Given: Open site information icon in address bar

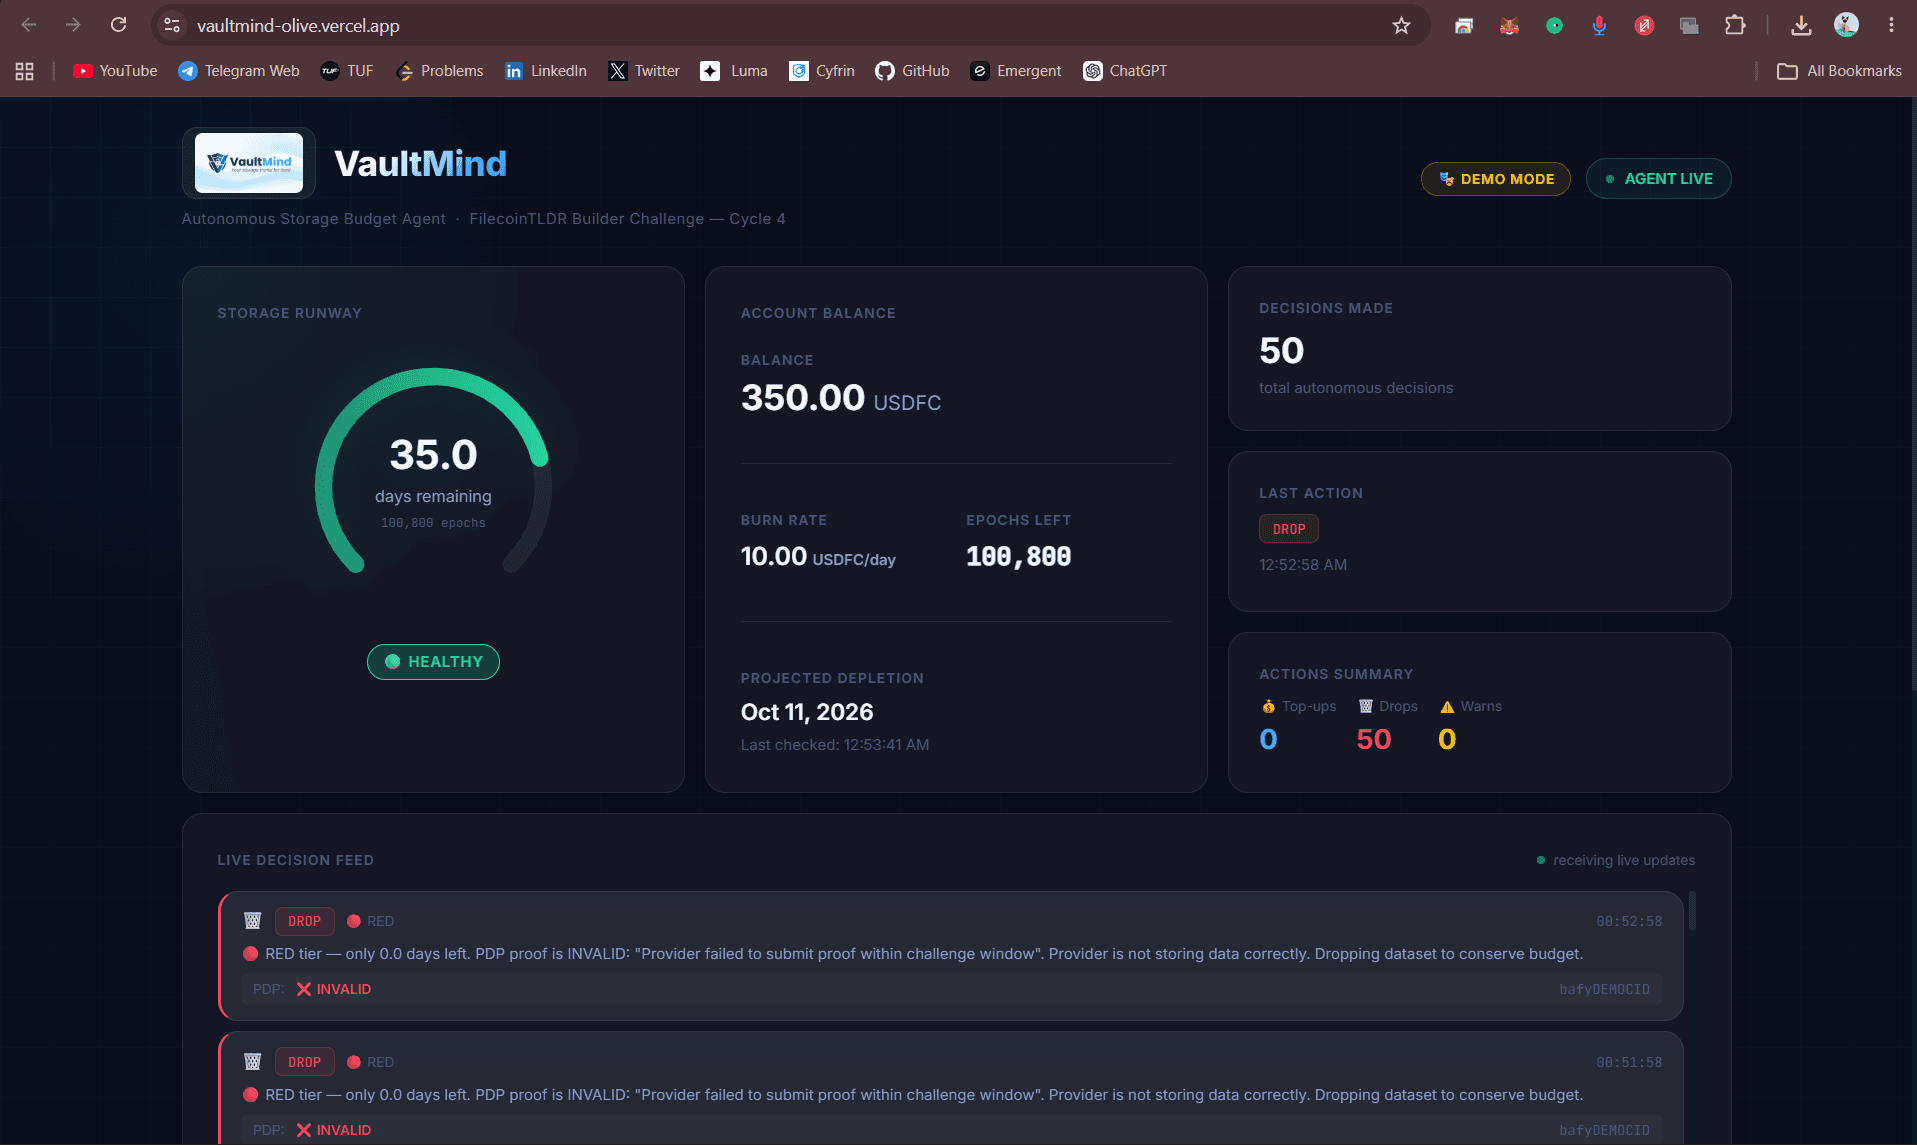Looking at the screenshot, I should 172,25.
